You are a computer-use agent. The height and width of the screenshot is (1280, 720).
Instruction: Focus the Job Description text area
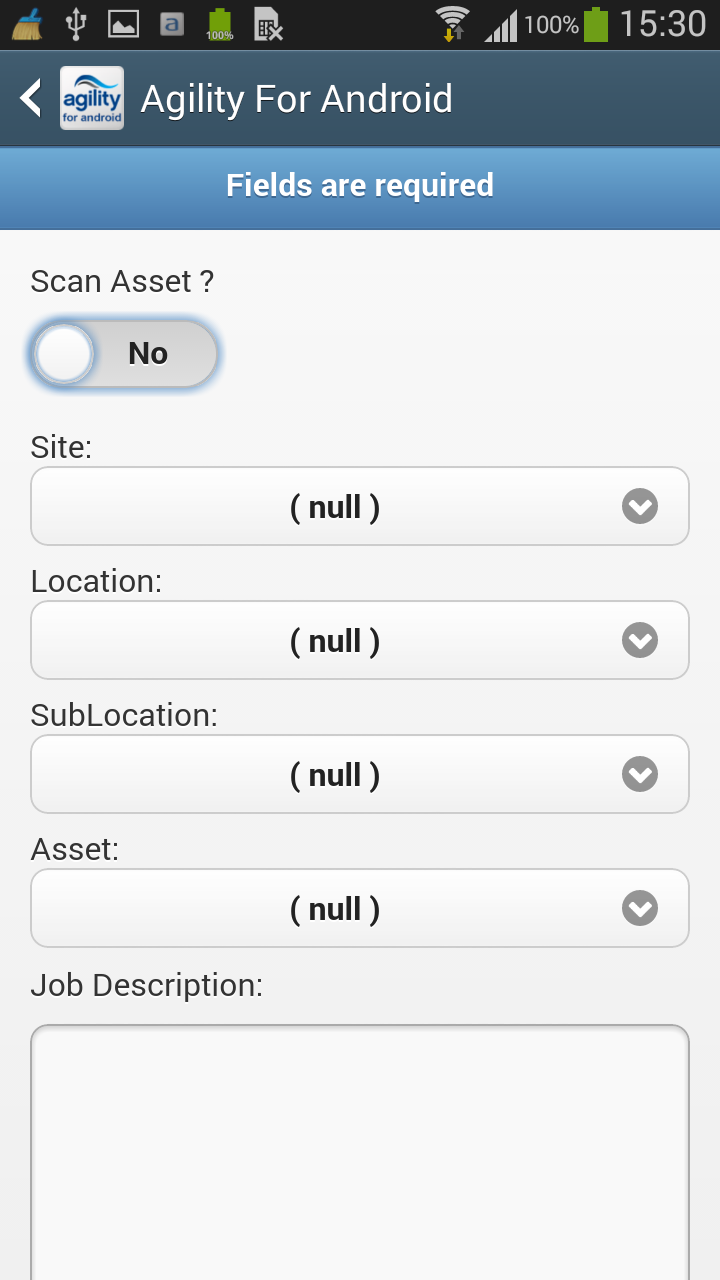click(360, 1150)
